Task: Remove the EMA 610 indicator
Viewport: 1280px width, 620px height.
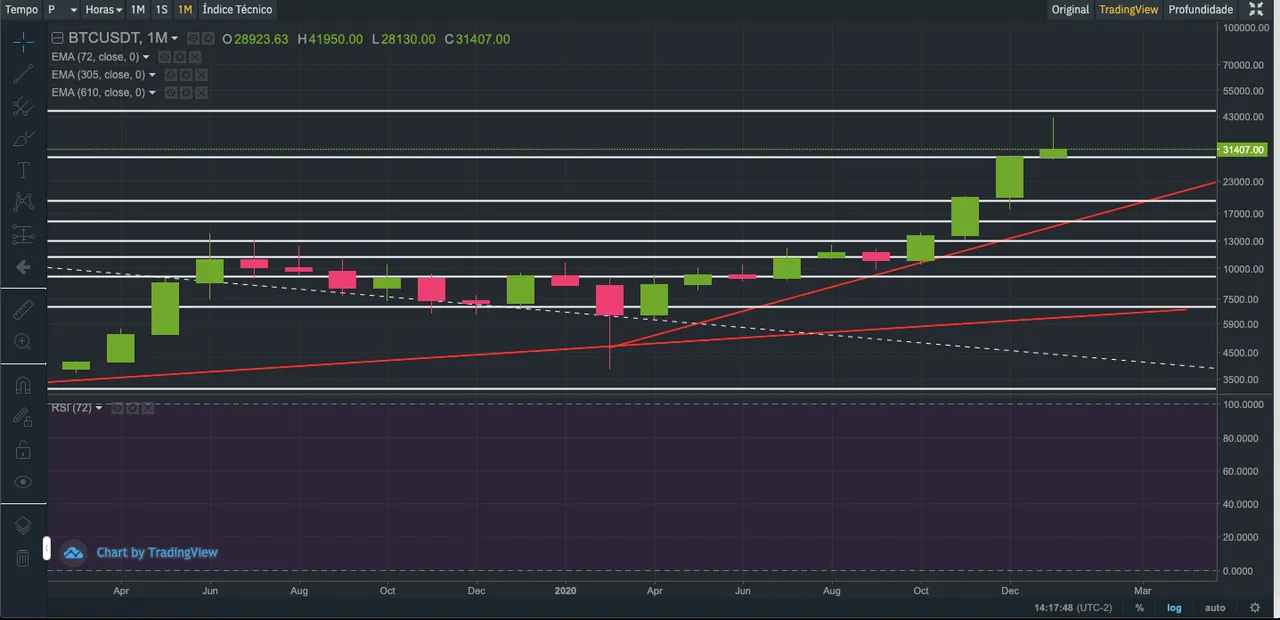Action: point(201,93)
